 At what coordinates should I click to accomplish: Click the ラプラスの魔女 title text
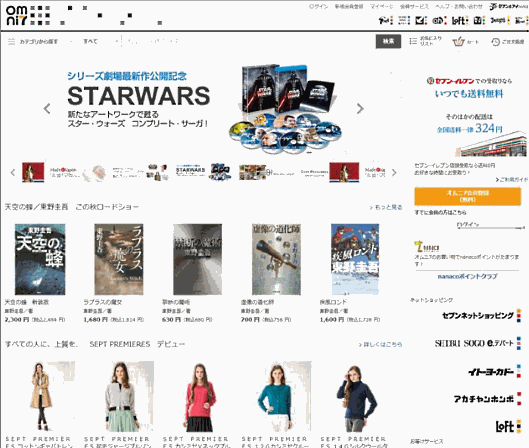(x=103, y=302)
